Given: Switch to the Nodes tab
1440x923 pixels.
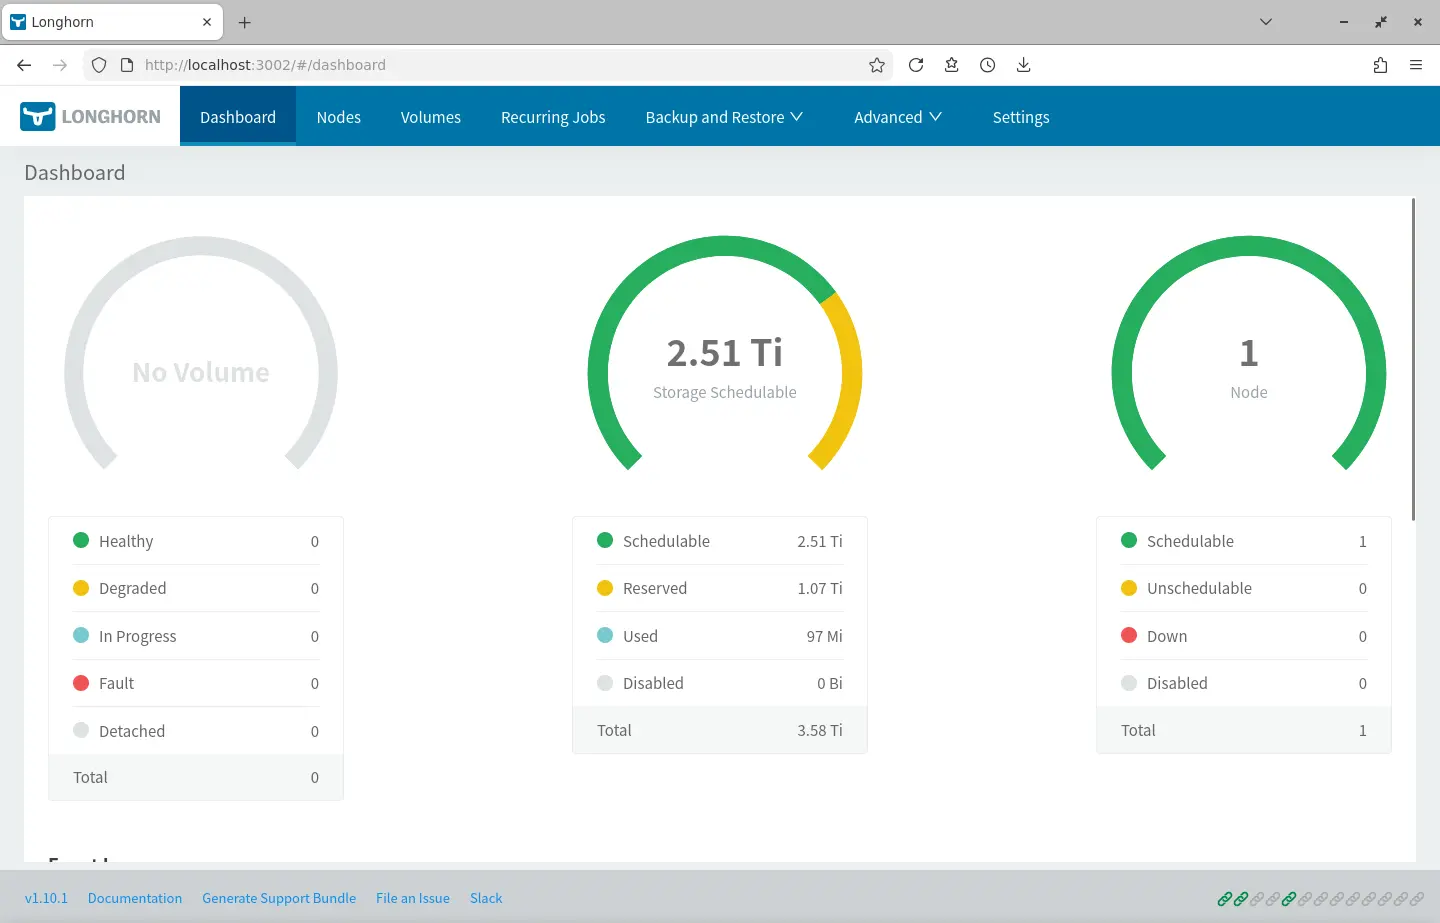Looking at the screenshot, I should pos(338,117).
